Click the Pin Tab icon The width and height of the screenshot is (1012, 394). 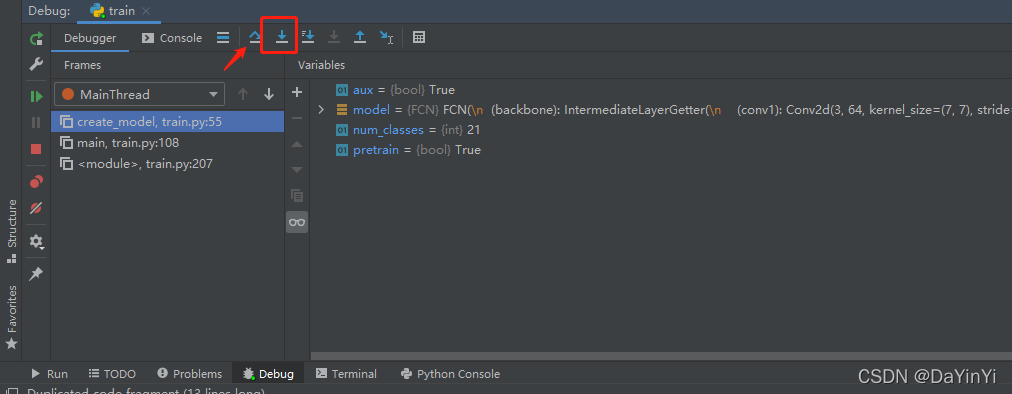pos(36,274)
